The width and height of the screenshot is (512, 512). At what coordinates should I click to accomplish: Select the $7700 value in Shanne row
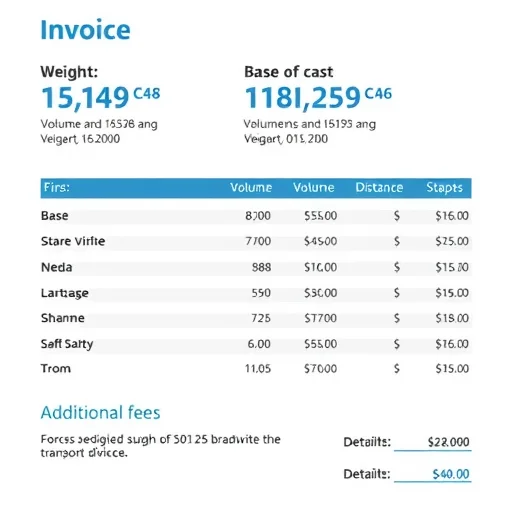click(x=320, y=318)
